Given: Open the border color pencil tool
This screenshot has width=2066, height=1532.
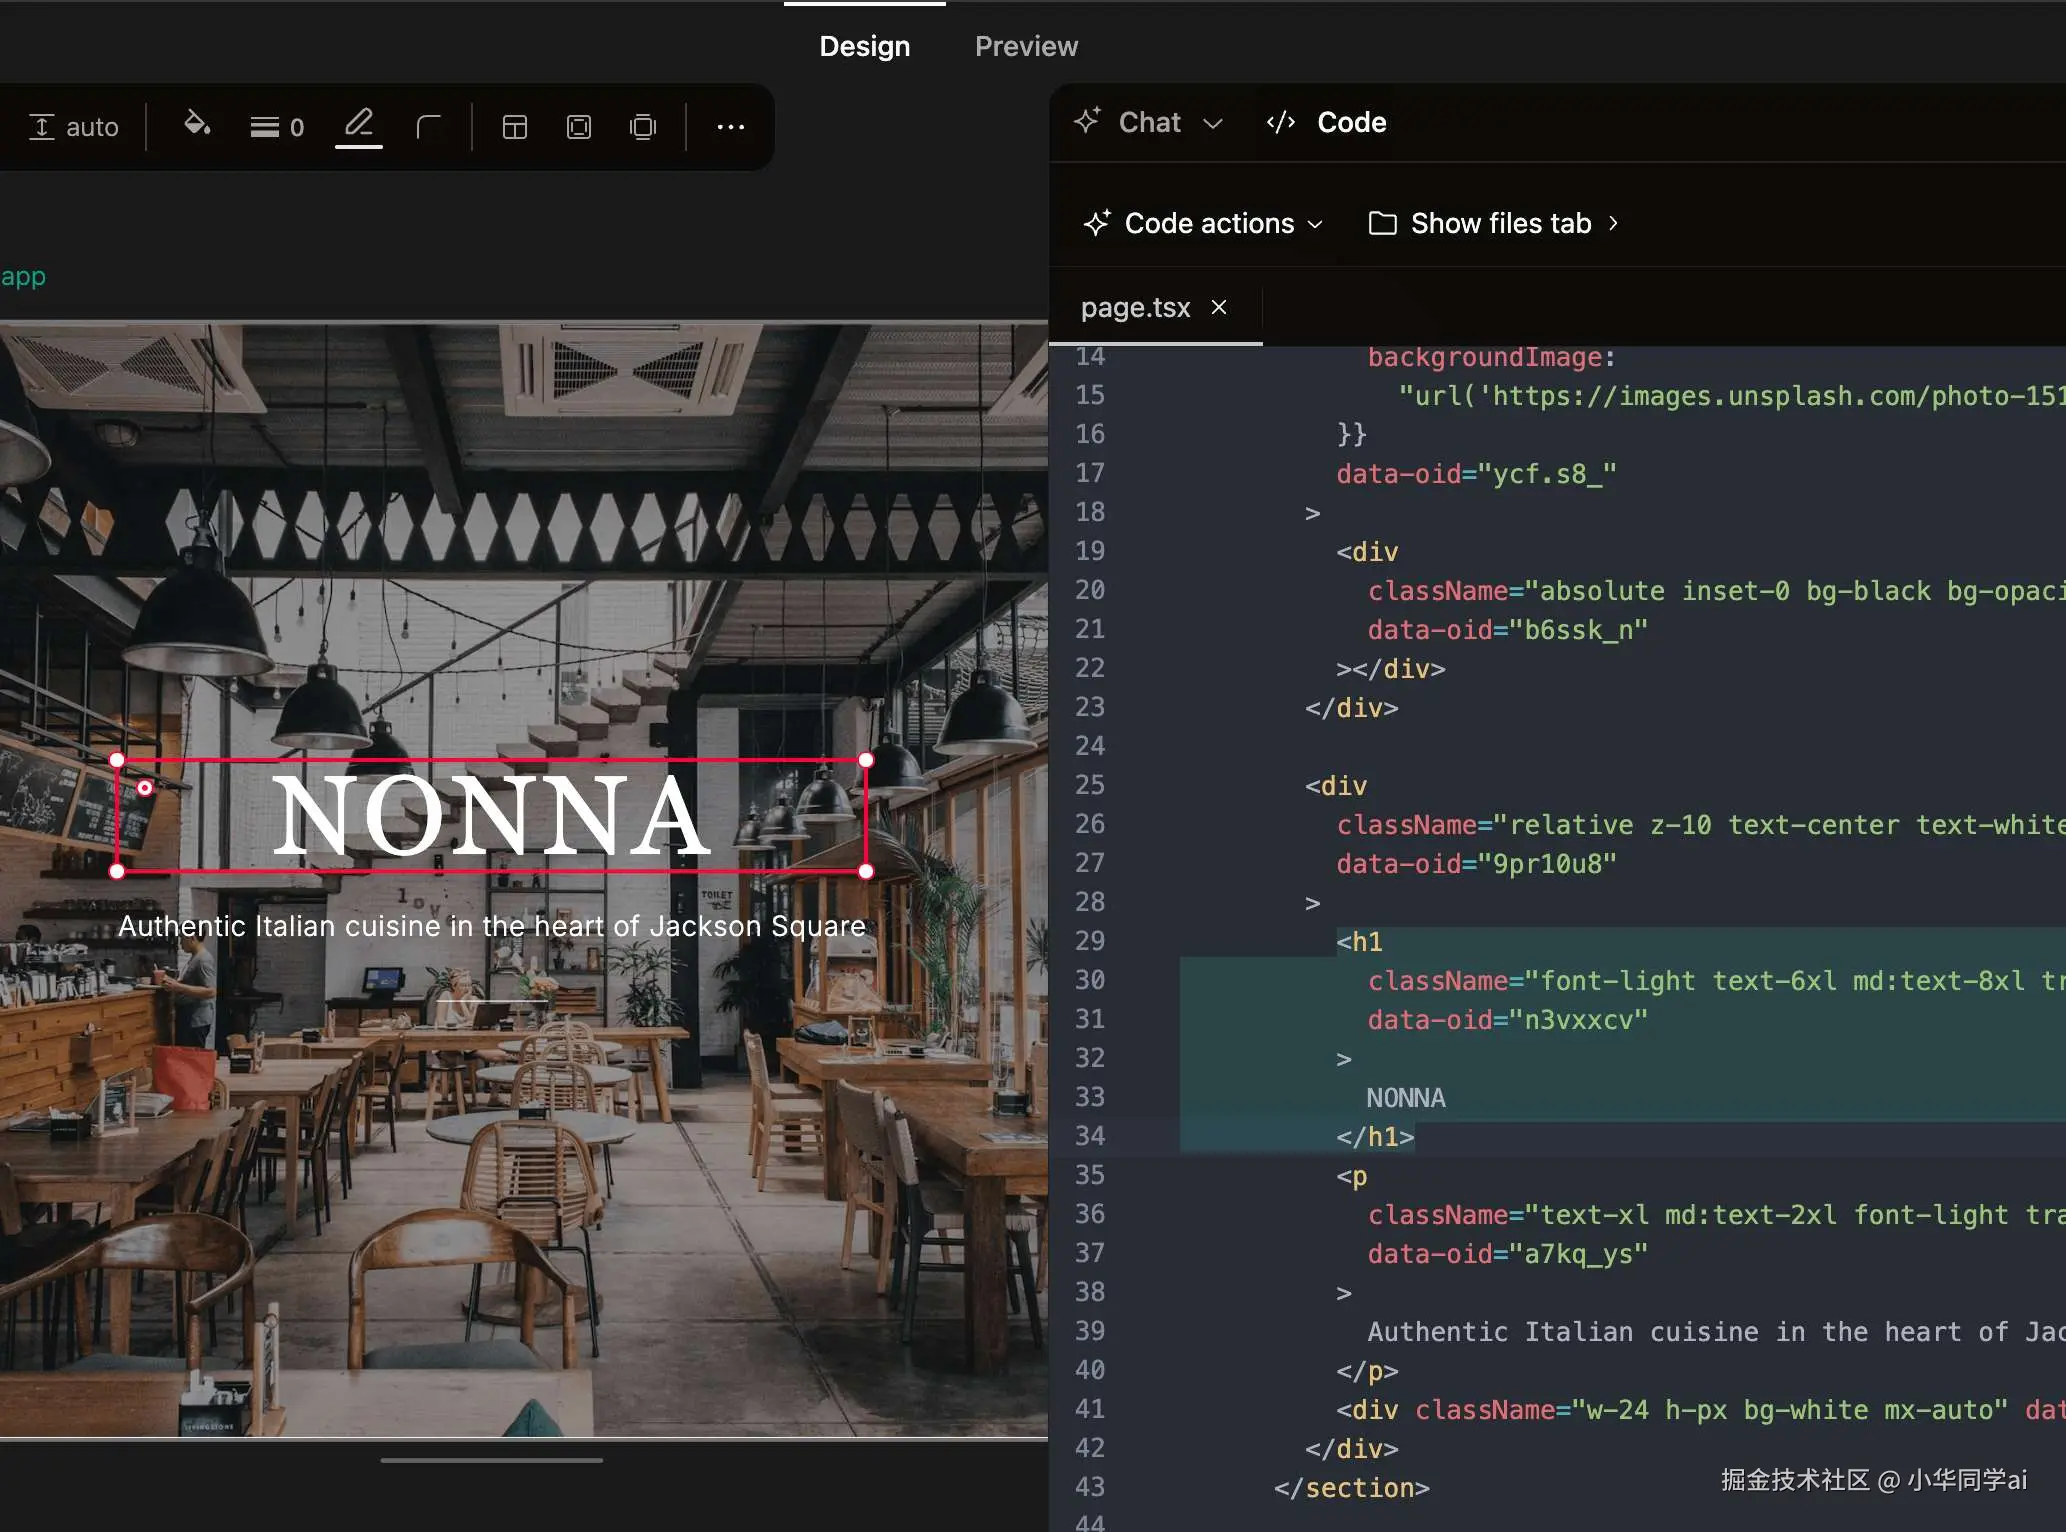Looking at the screenshot, I should 358,125.
